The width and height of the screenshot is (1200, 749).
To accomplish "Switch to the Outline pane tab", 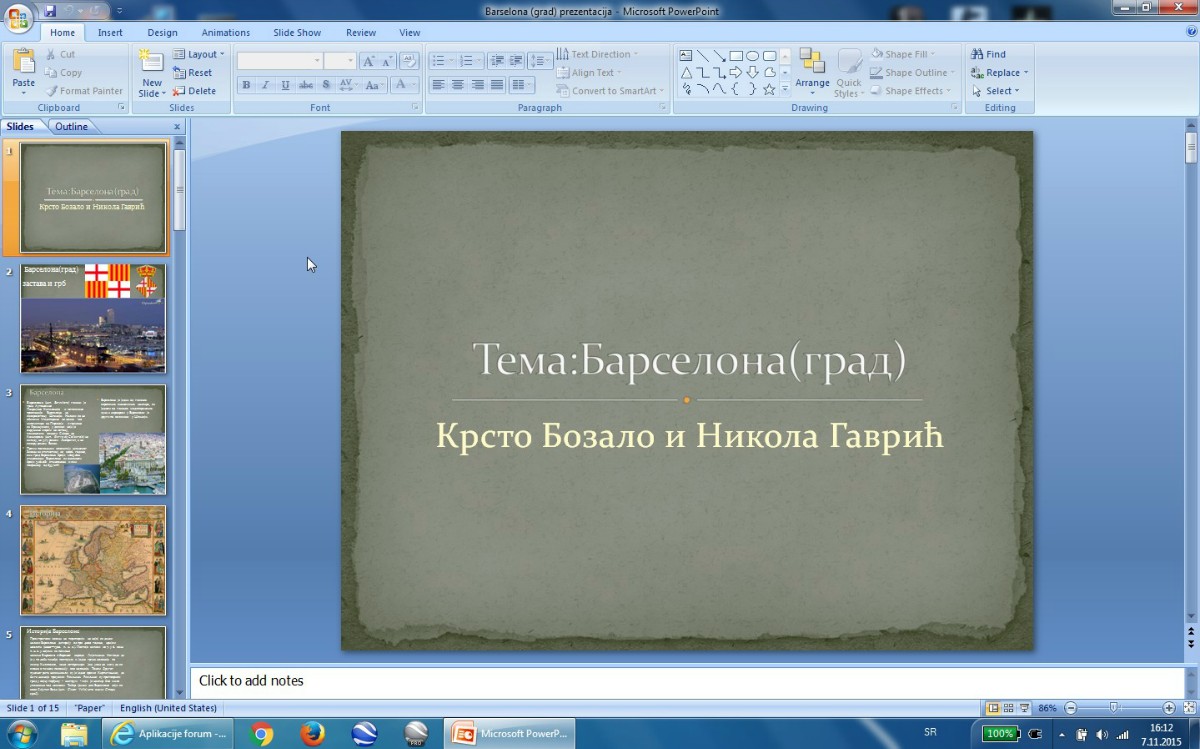I will pyautogui.click(x=71, y=126).
